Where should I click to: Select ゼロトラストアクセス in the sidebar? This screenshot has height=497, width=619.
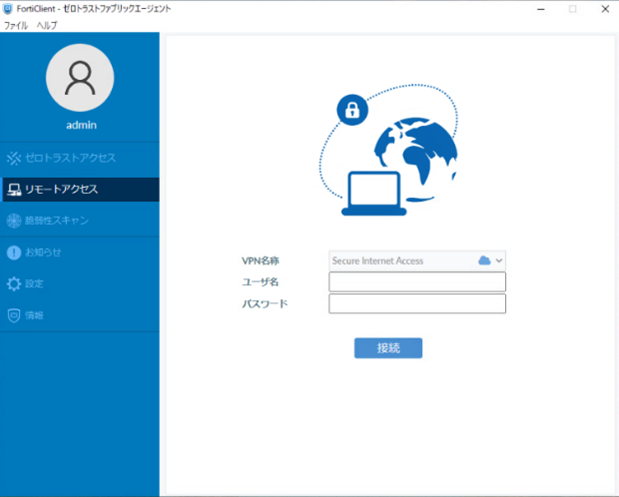click(x=80, y=158)
